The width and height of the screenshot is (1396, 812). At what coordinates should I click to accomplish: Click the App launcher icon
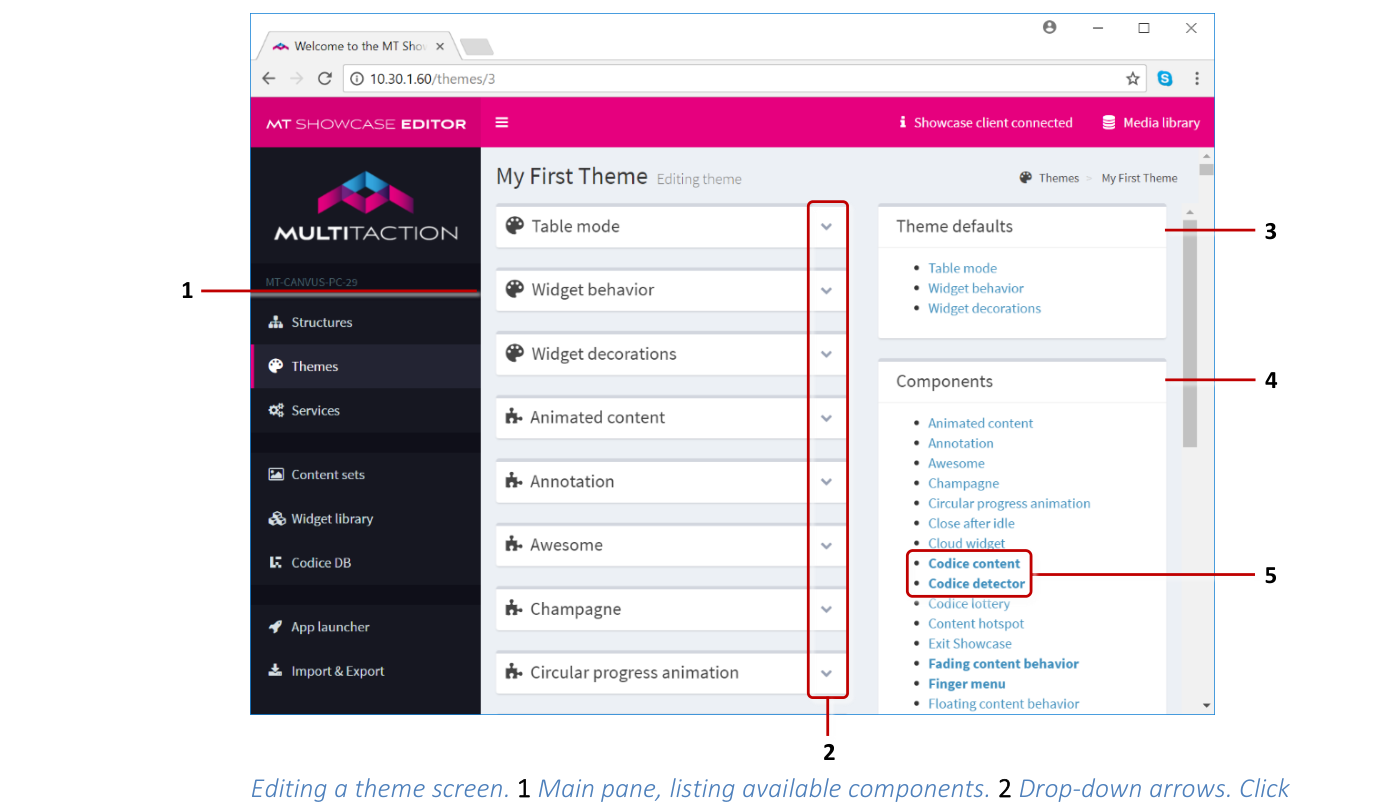click(x=277, y=626)
